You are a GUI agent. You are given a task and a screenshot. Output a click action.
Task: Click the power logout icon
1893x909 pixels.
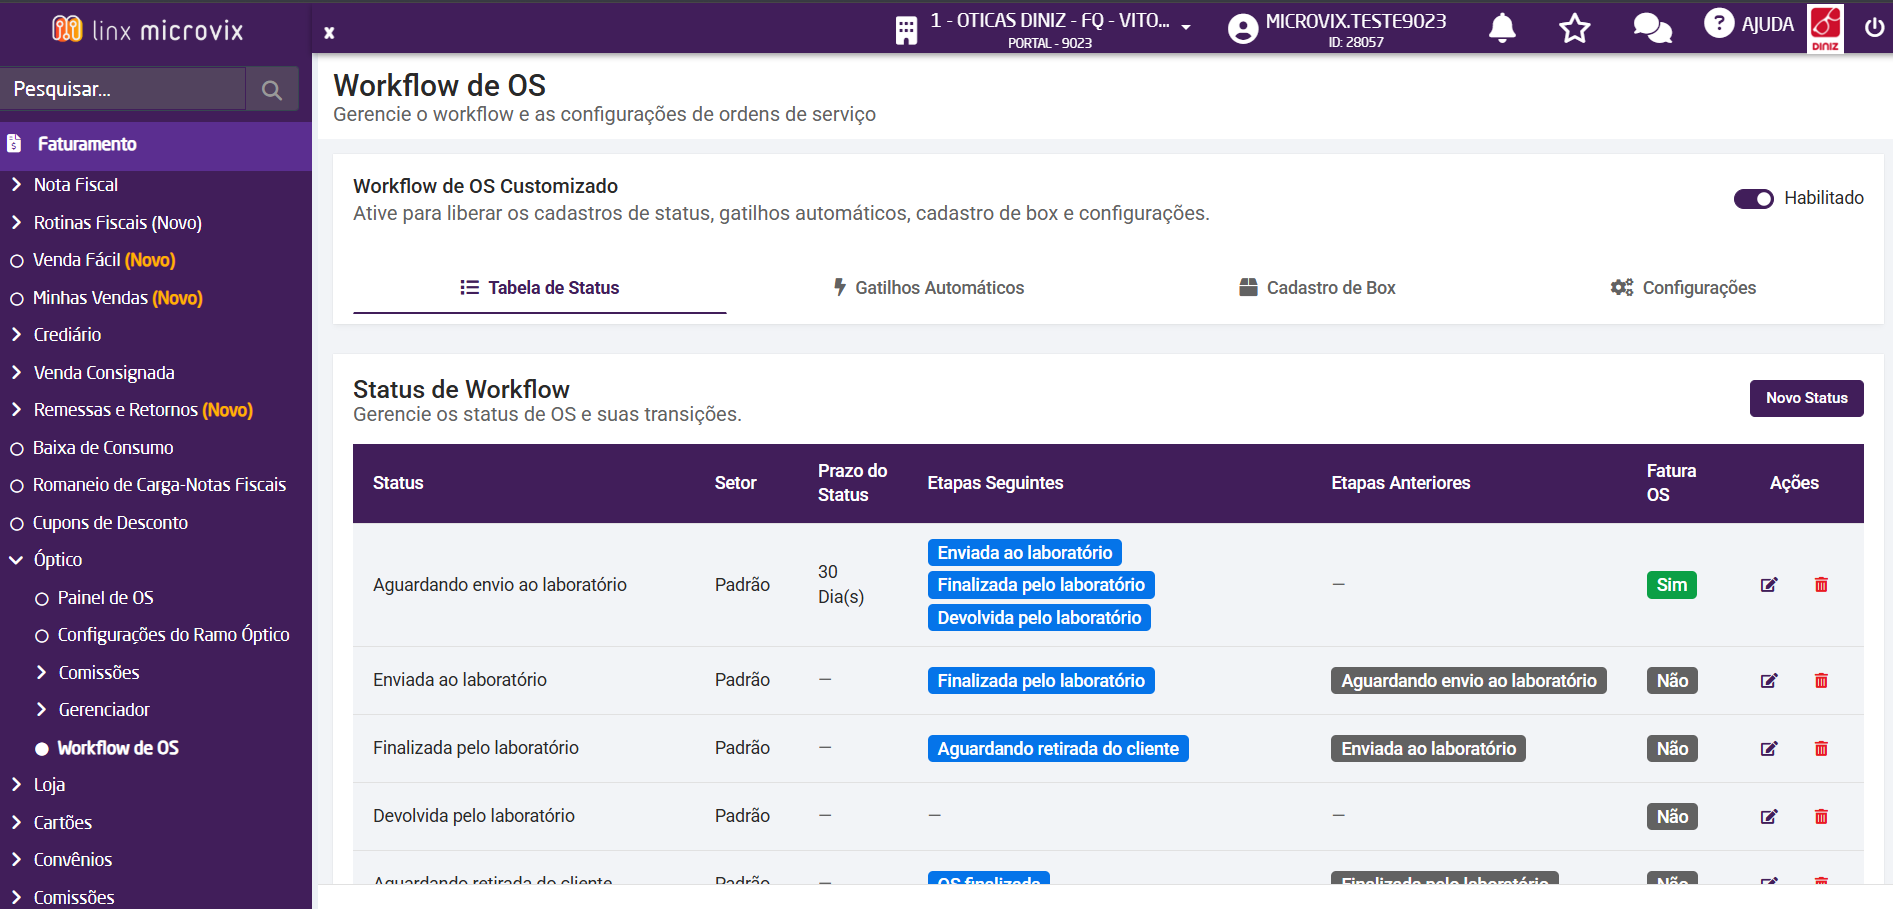[x=1874, y=28]
